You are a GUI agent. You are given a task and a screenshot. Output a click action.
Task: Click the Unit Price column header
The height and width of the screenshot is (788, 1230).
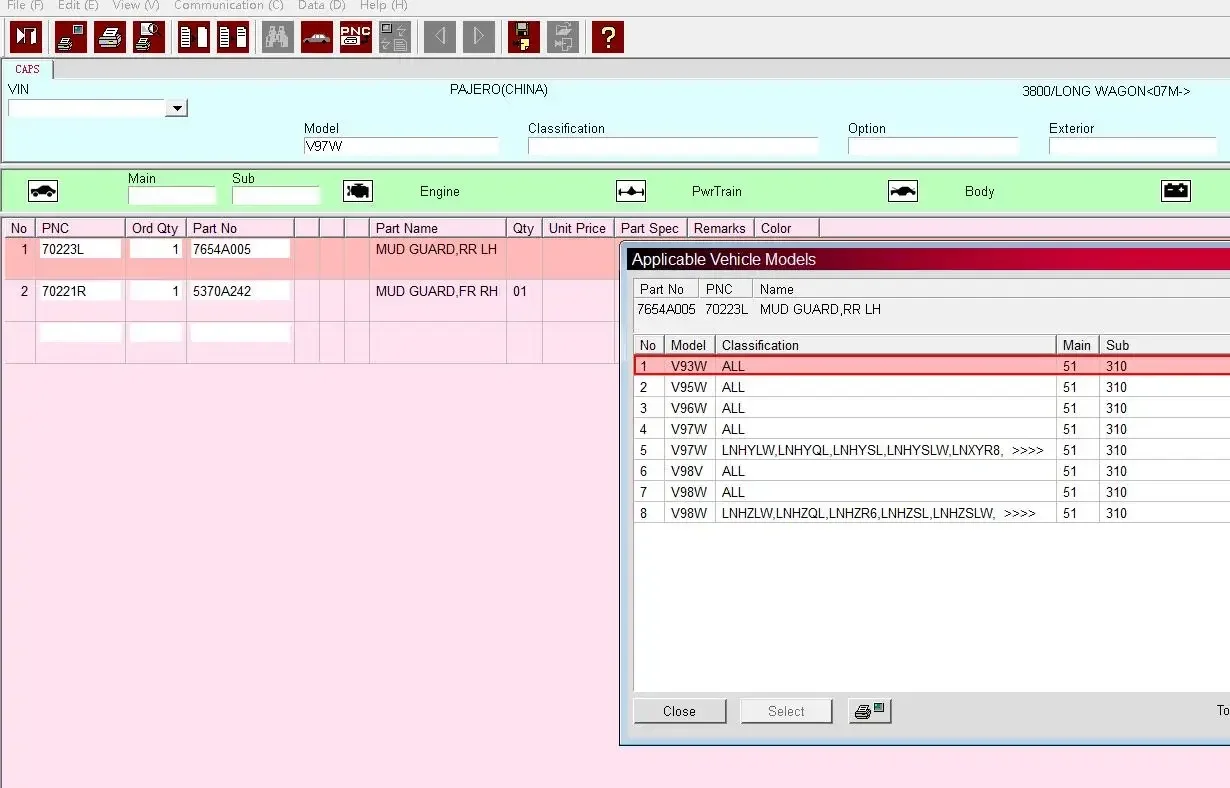point(578,228)
